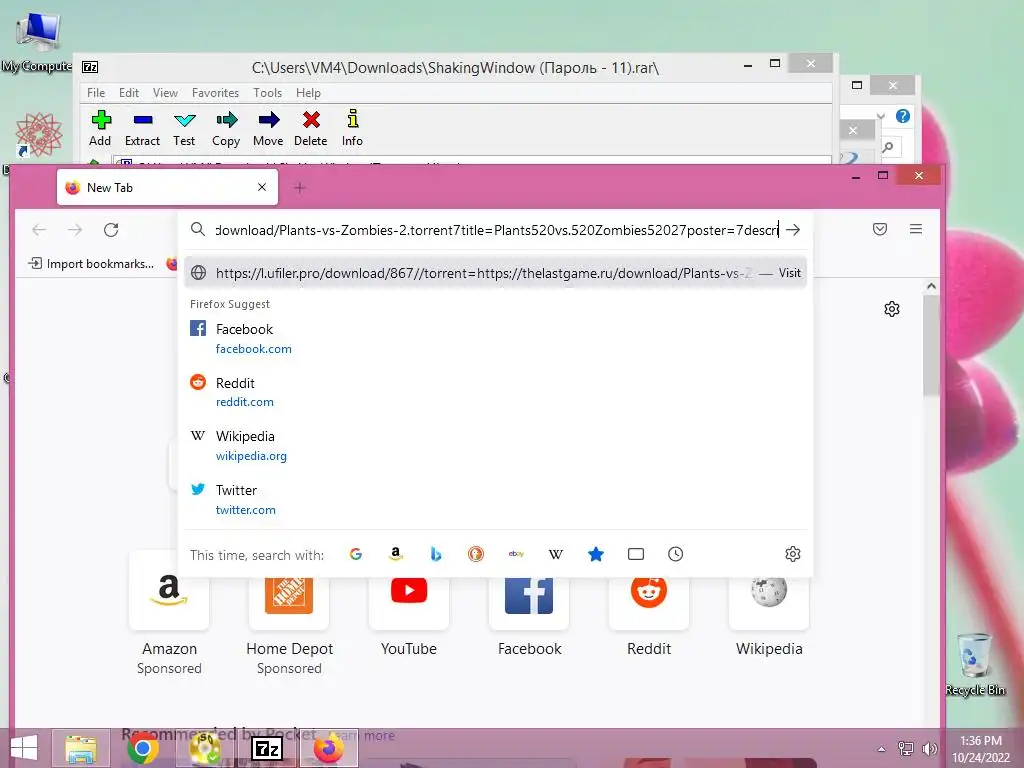Run Test on the archive in 7-Zip
This screenshot has height=768, width=1024.
pyautogui.click(x=184, y=128)
